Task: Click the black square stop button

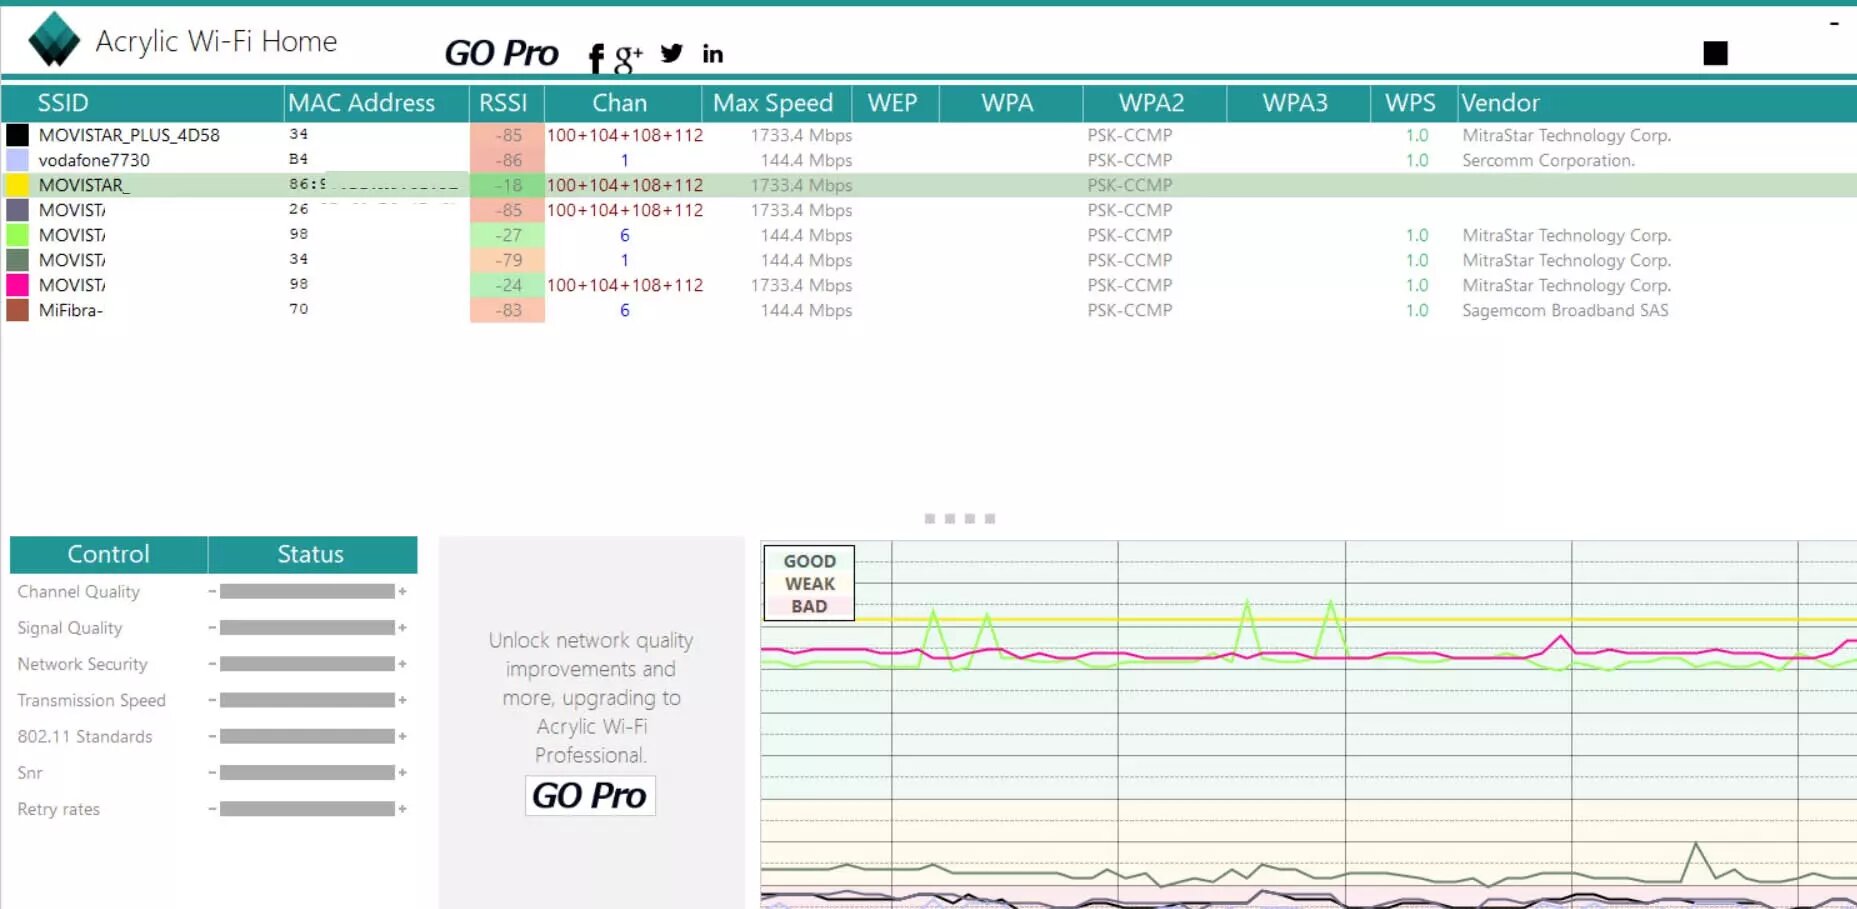Action: 1715,53
